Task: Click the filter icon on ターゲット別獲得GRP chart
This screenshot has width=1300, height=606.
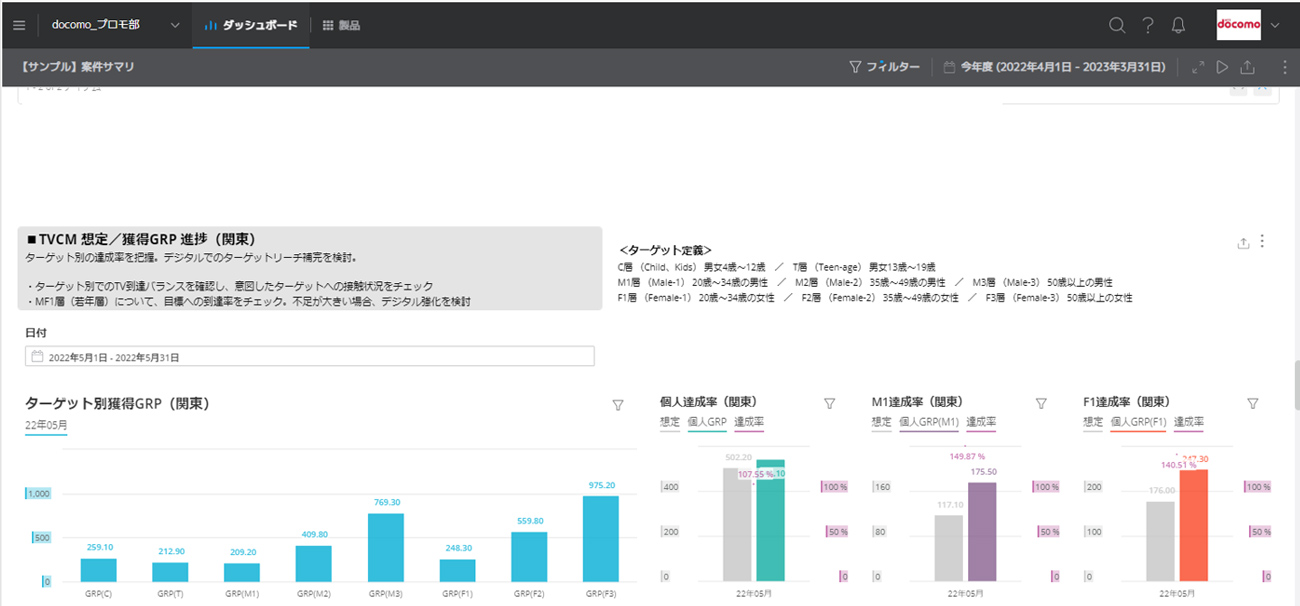Action: pyautogui.click(x=618, y=404)
